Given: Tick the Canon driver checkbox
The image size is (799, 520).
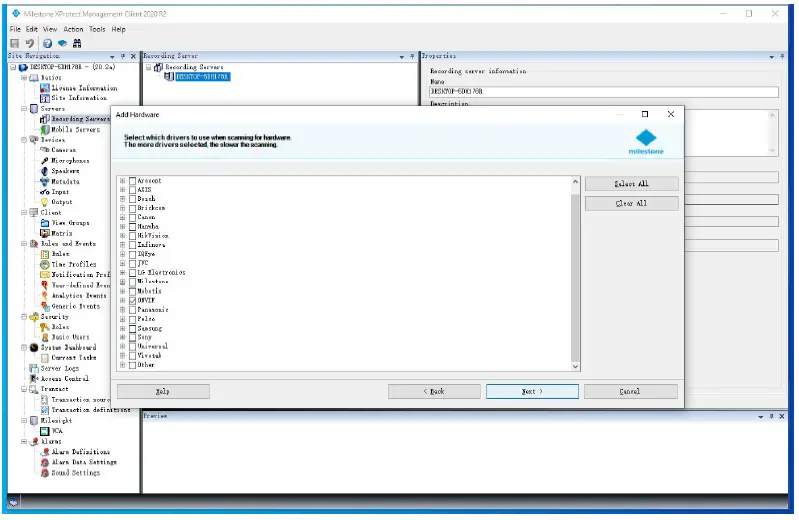Looking at the screenshot, I should click(x=132, y=217).
